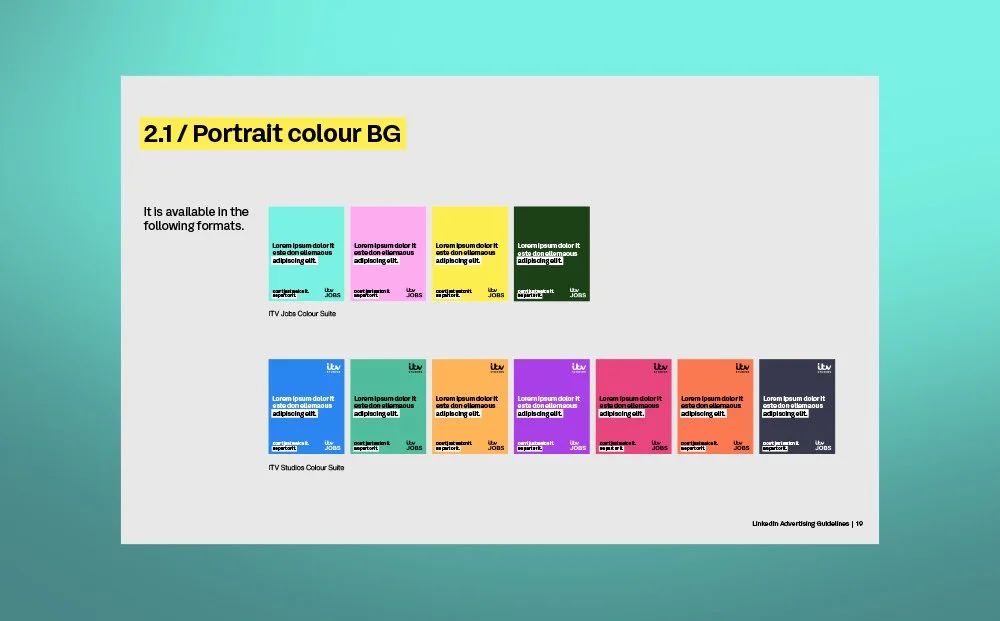The width and height of the screenshot is (1000, 621).
Task: Select the purple ITV Studios portrait template
Action: [551, 405]
